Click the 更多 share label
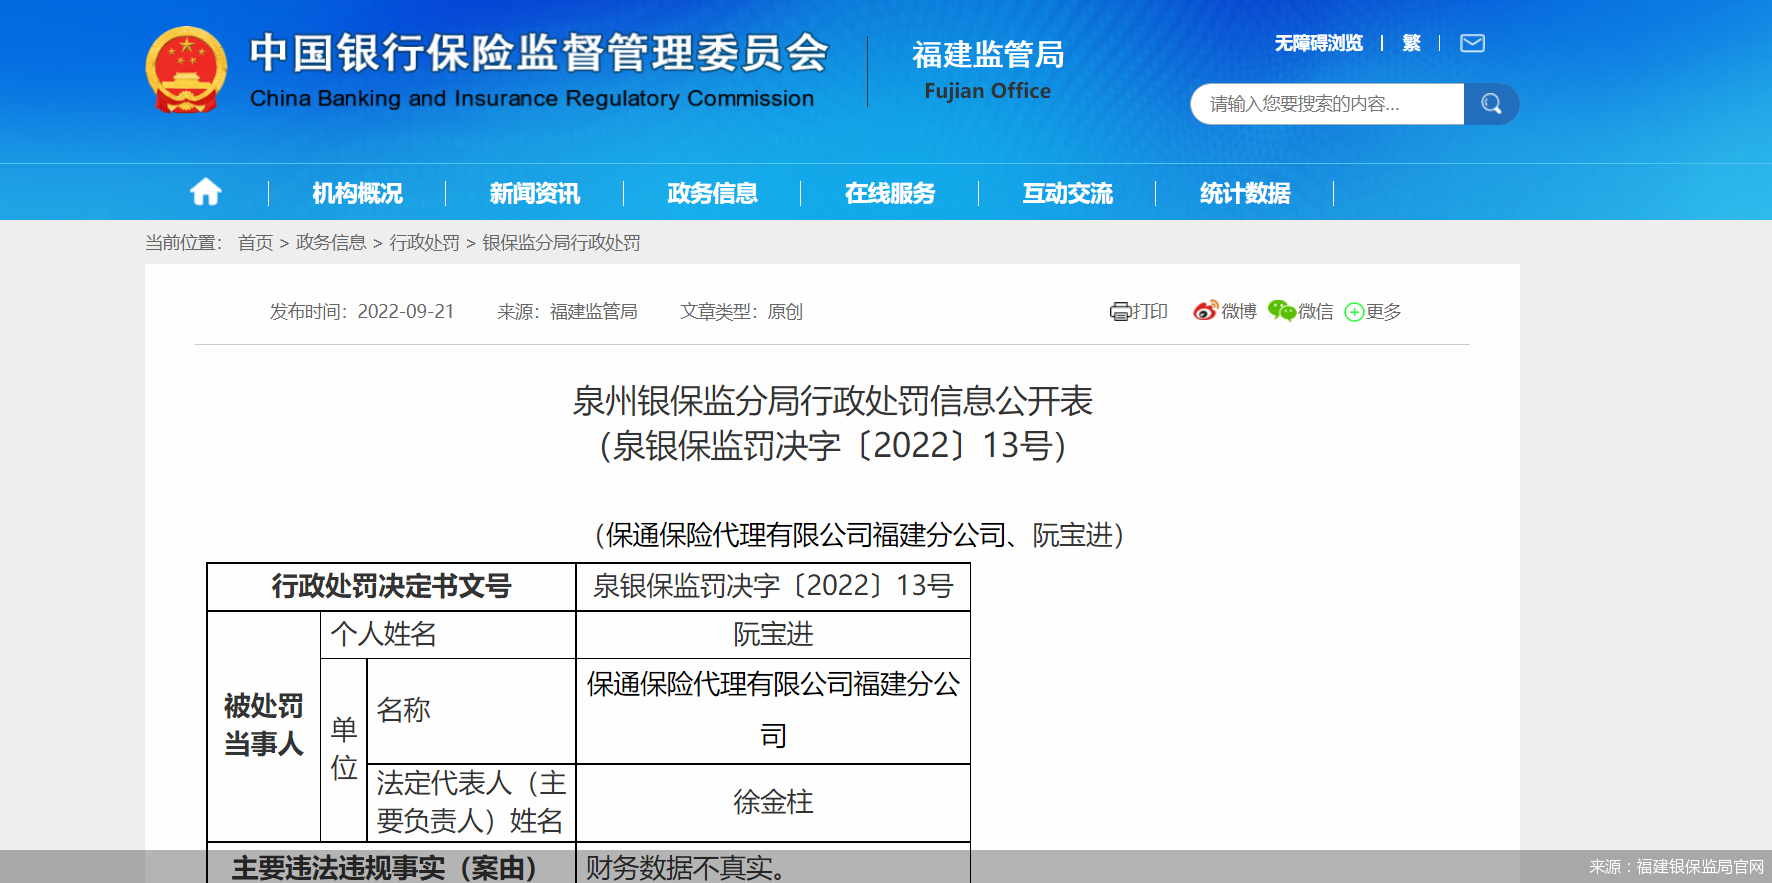The image size is (1772, 883). [x=1384, y=312]
